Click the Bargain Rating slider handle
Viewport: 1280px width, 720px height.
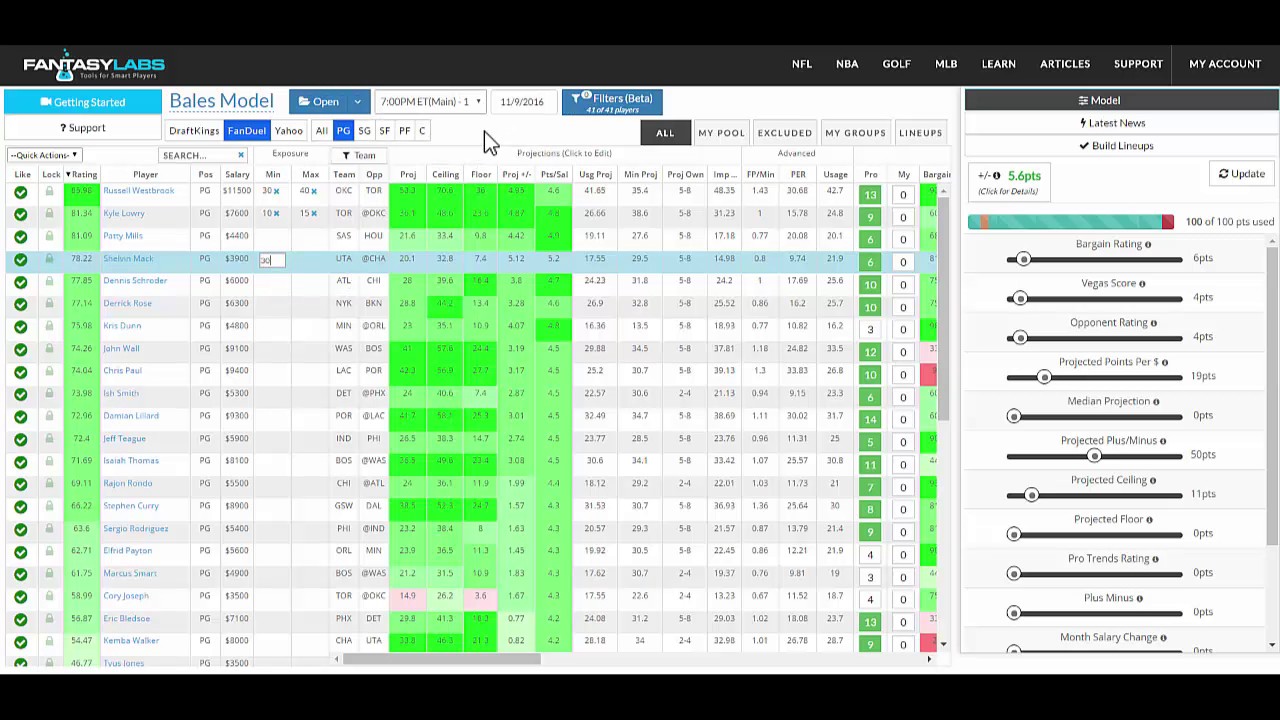[1023, 259]
